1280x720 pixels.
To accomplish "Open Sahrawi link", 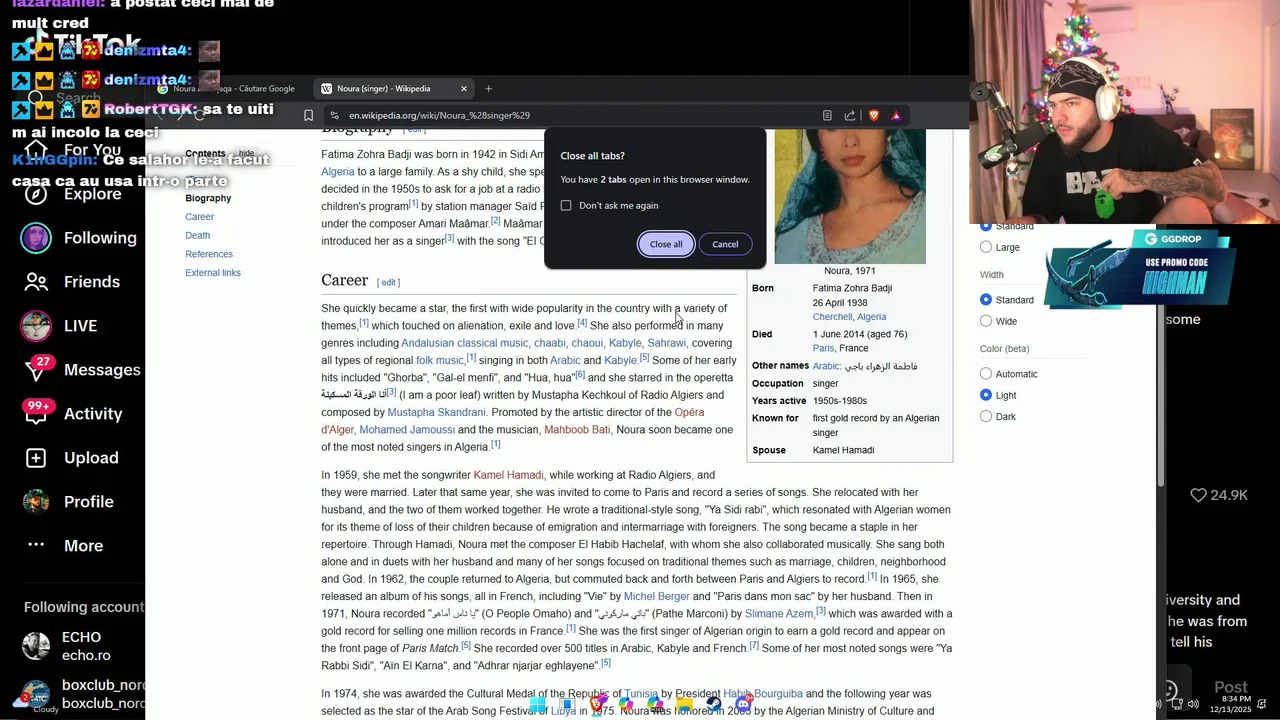I will coord(666,343).
